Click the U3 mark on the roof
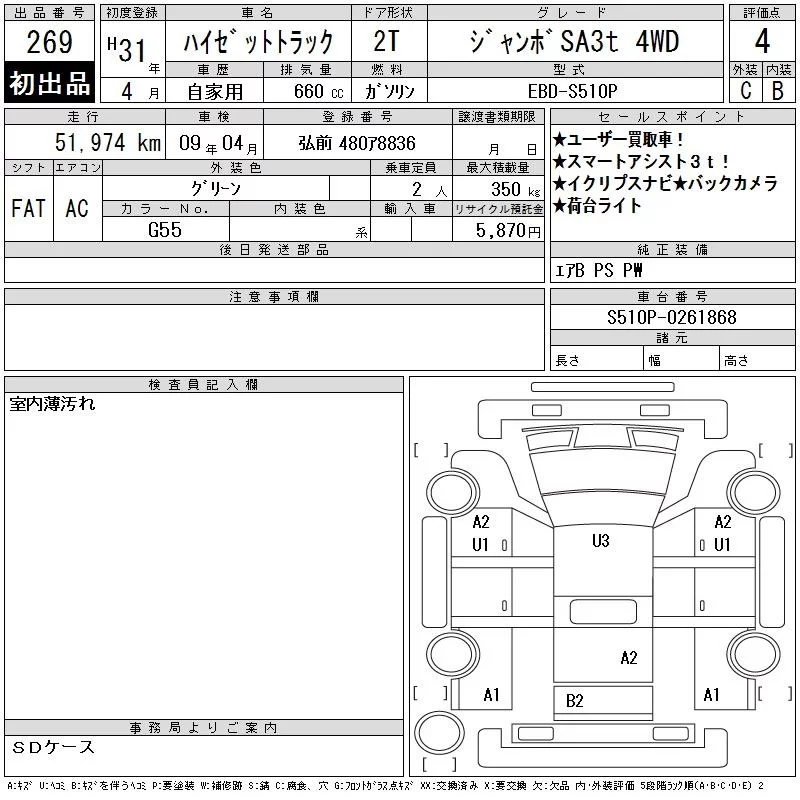Image resolution: width=800 pixels, height=800 pixels. point(601,540)
